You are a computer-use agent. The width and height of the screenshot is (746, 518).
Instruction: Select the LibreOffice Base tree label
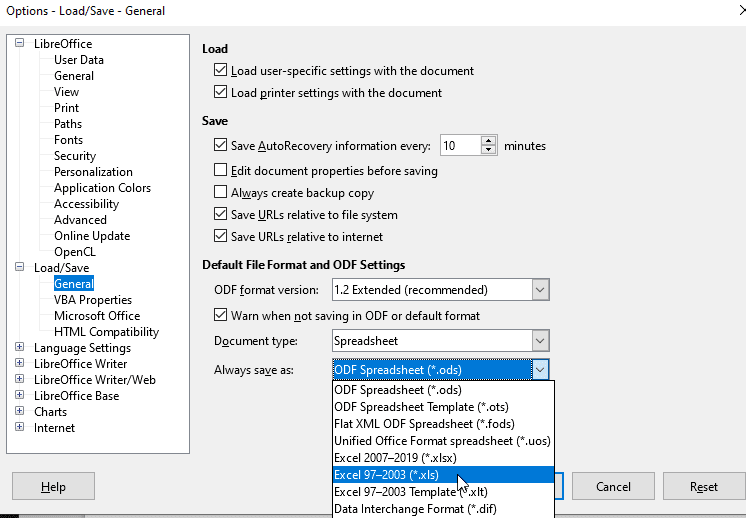tap(77, 396)
